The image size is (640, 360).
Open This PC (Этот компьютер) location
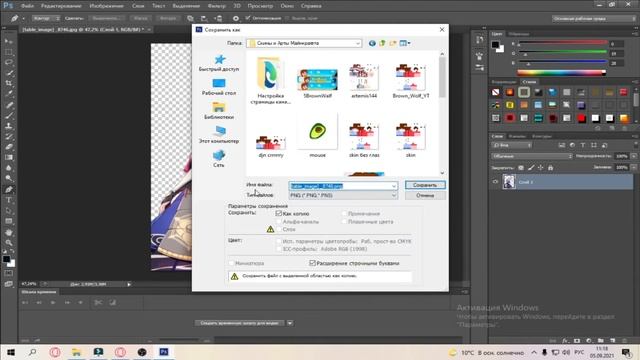[219, 135]
